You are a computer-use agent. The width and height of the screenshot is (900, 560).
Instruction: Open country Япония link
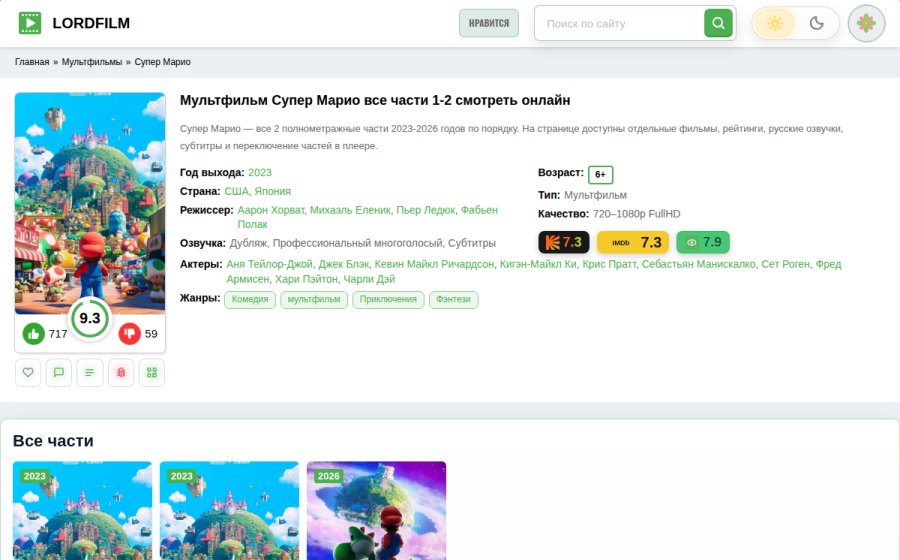coord(273,192)
